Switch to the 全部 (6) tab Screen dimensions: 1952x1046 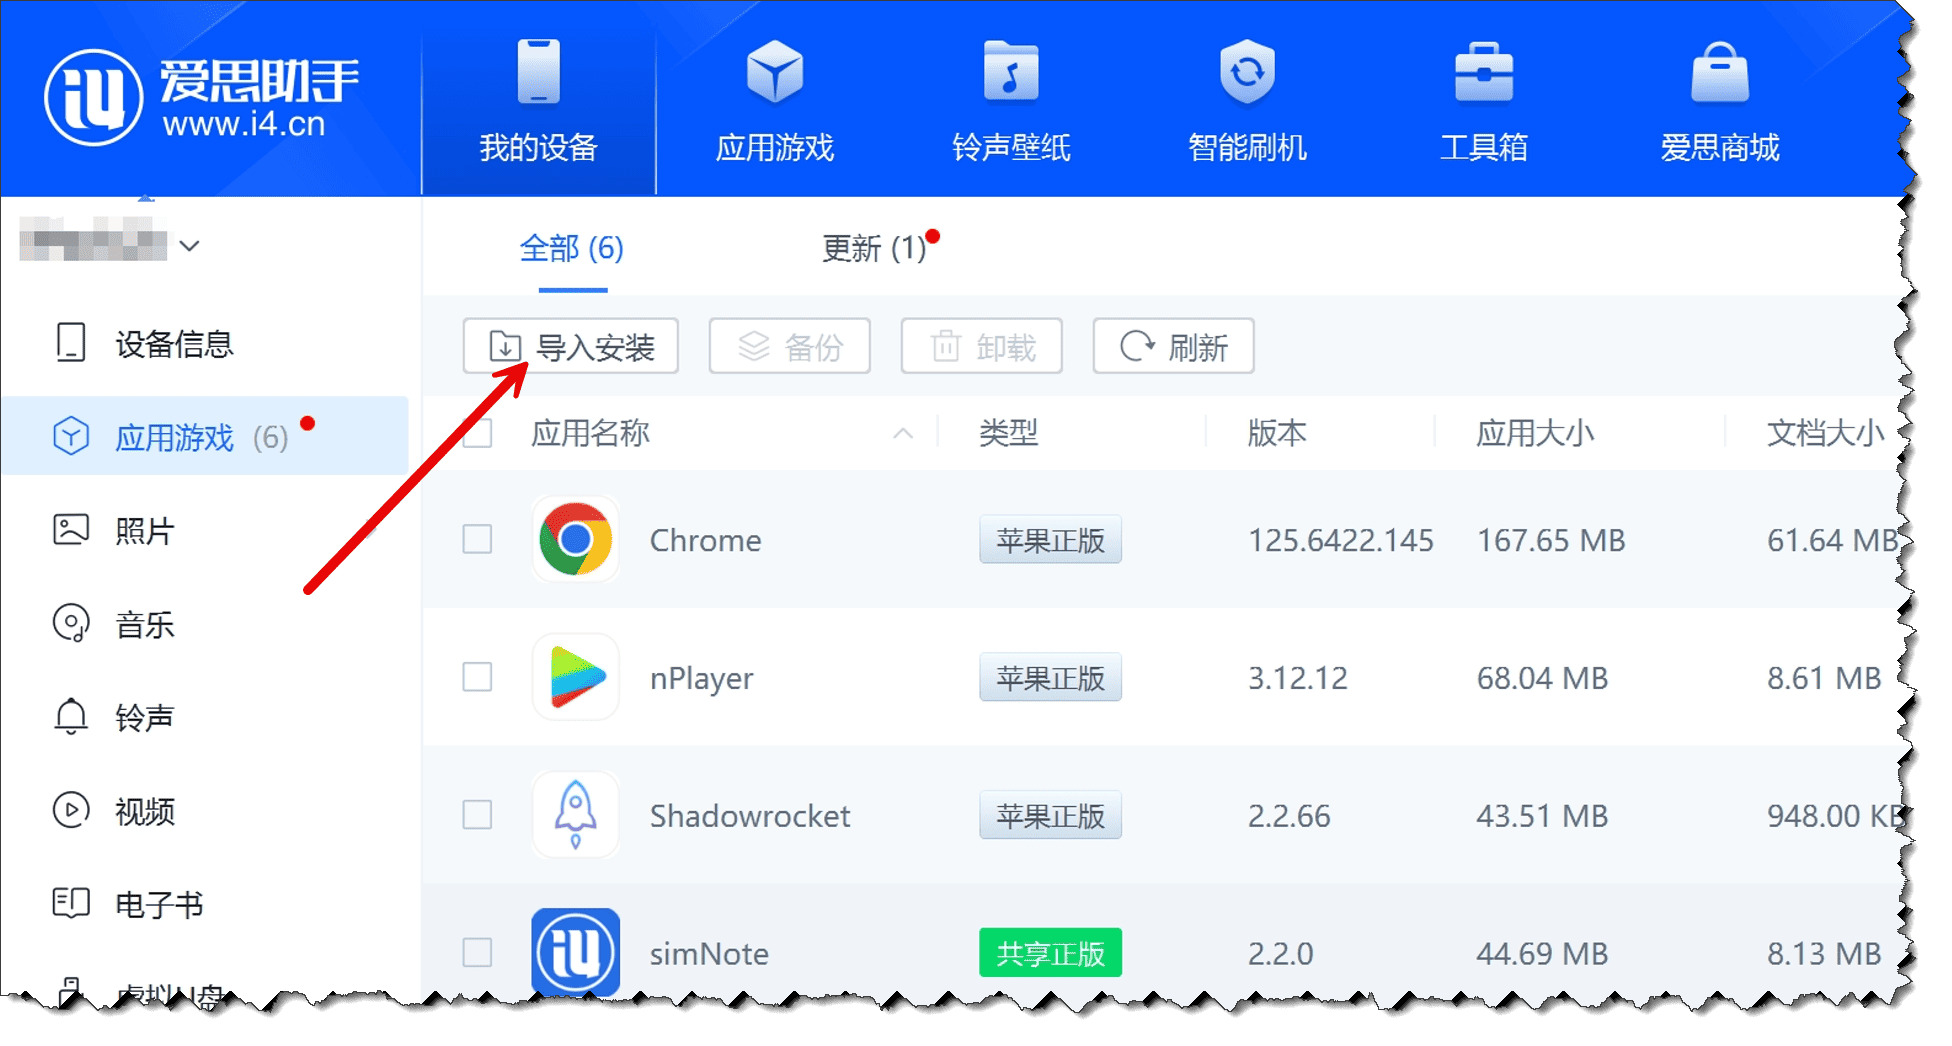tap(572, 248)
